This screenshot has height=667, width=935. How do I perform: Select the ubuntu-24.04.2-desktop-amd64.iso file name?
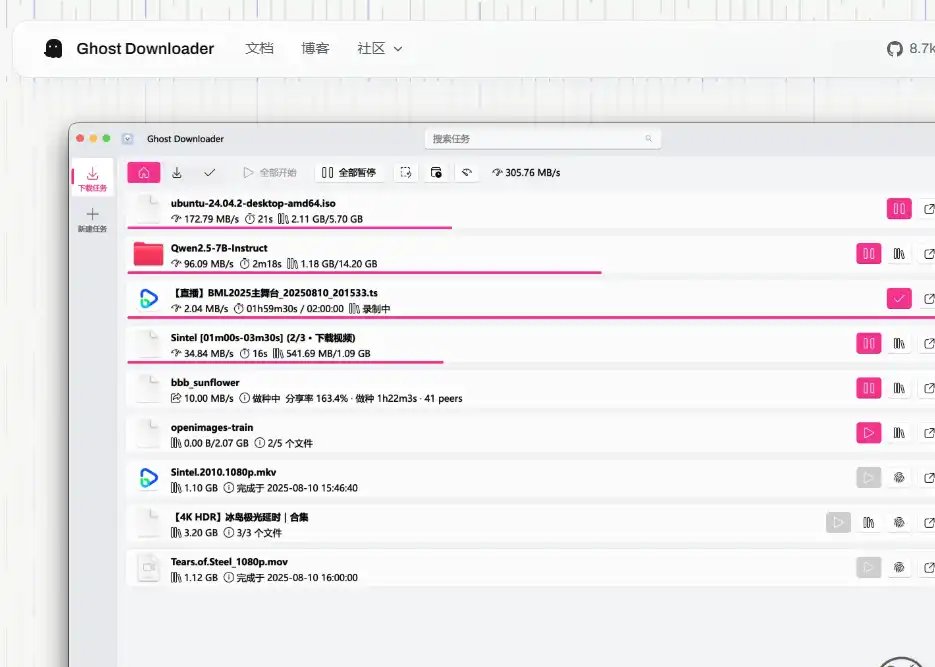click(x=253, y=203)
